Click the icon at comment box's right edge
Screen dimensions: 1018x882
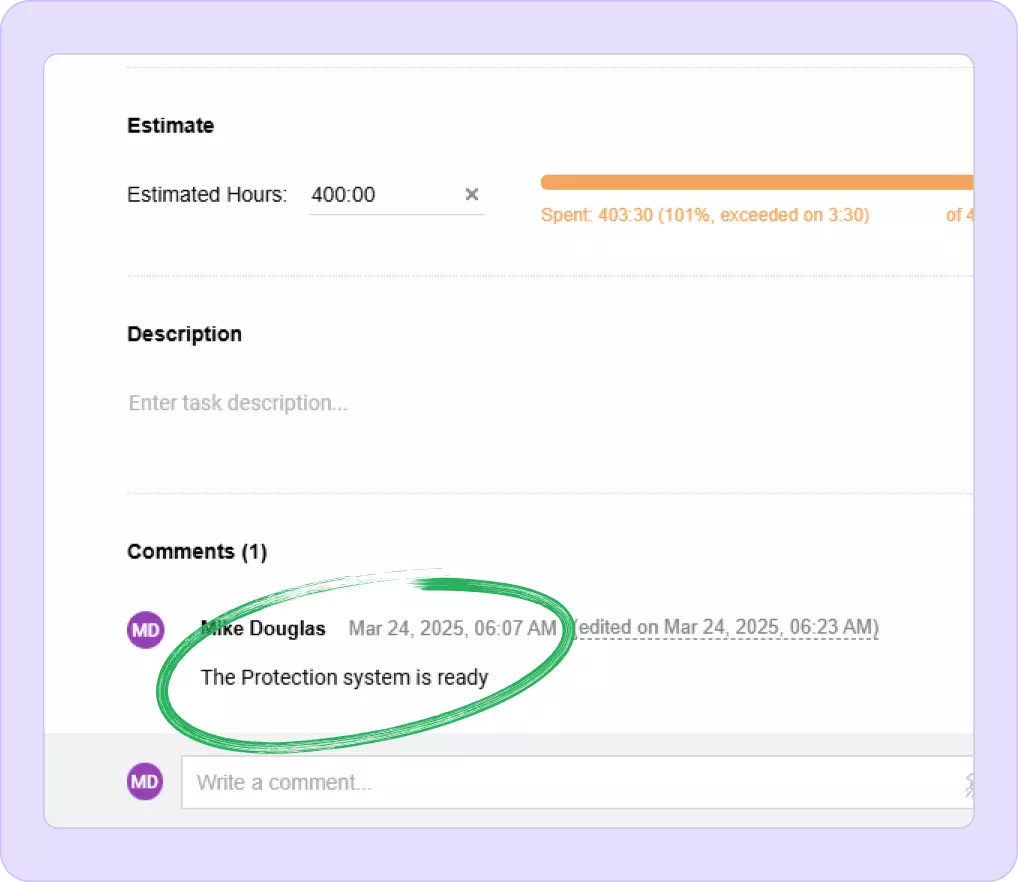click(968, 783)
